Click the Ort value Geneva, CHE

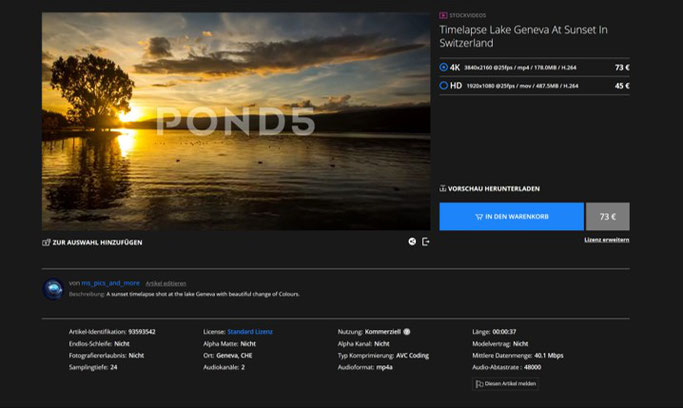pos(234,355)
